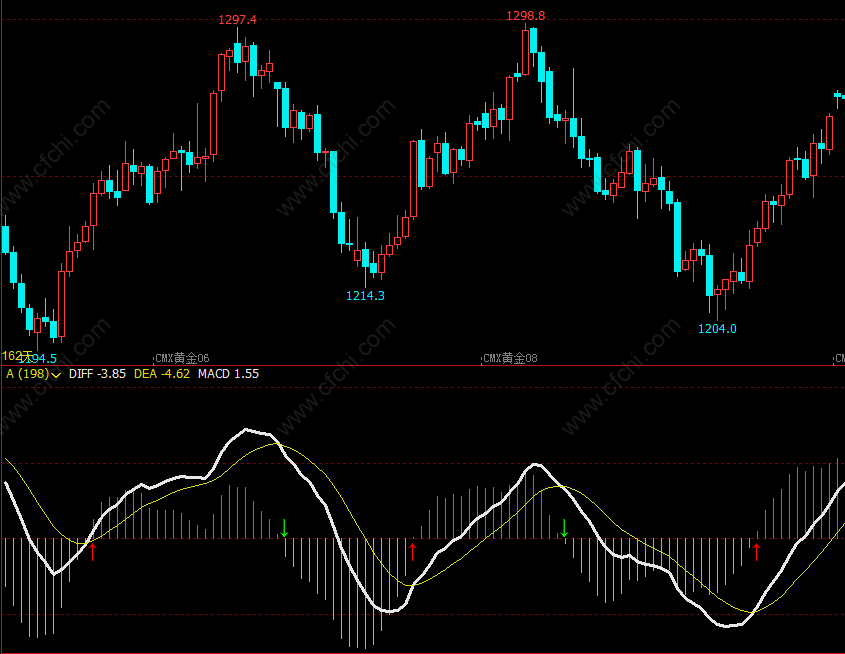Click the DEA -4.62 value label
Image resolution: width=845 pixels, height=654 pixels.
(162, 374)
